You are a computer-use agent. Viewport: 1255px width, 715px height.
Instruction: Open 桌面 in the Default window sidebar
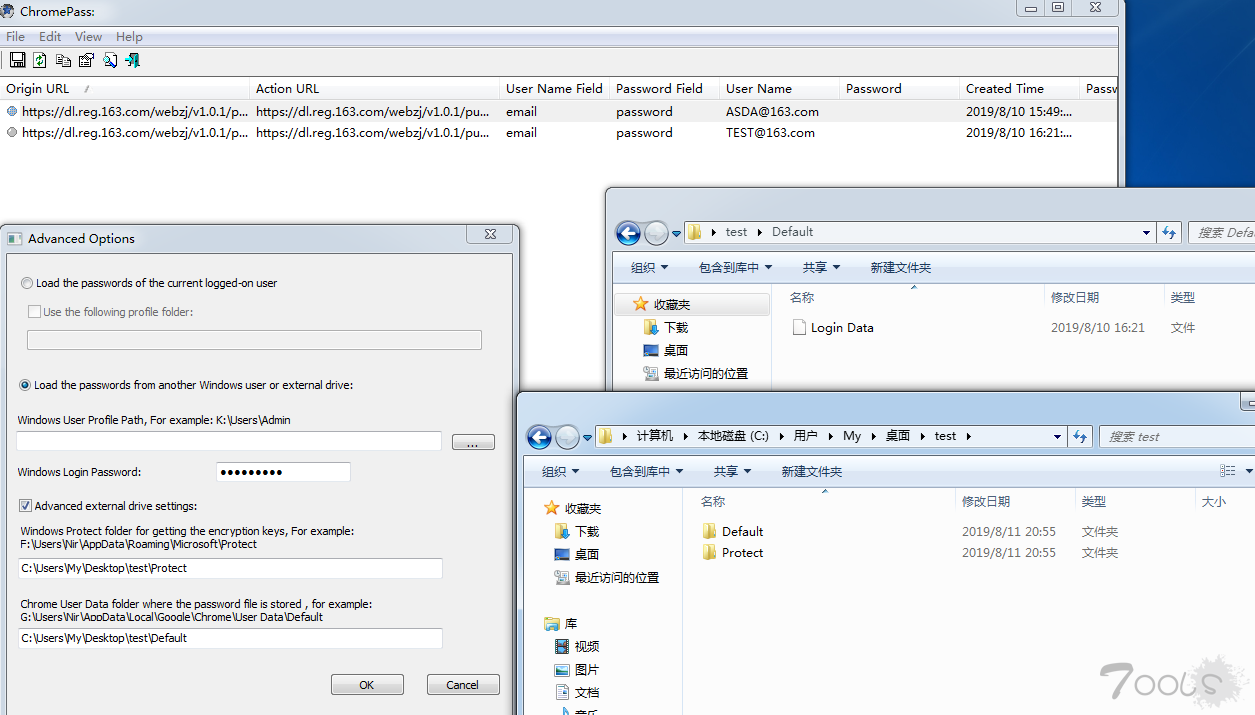[676, 351]
